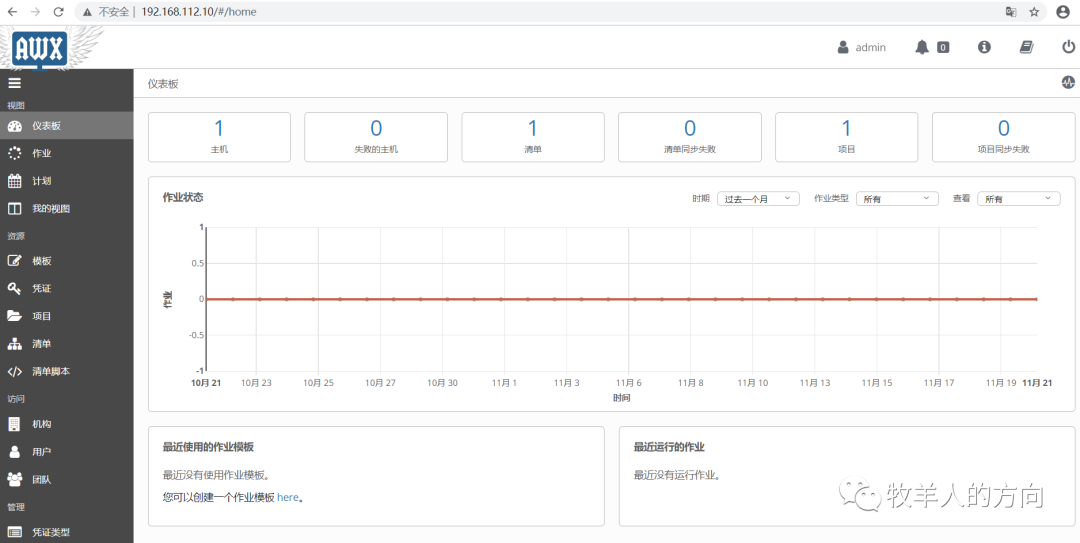Click the 10月 21 axis label

[x=206, y=382]
